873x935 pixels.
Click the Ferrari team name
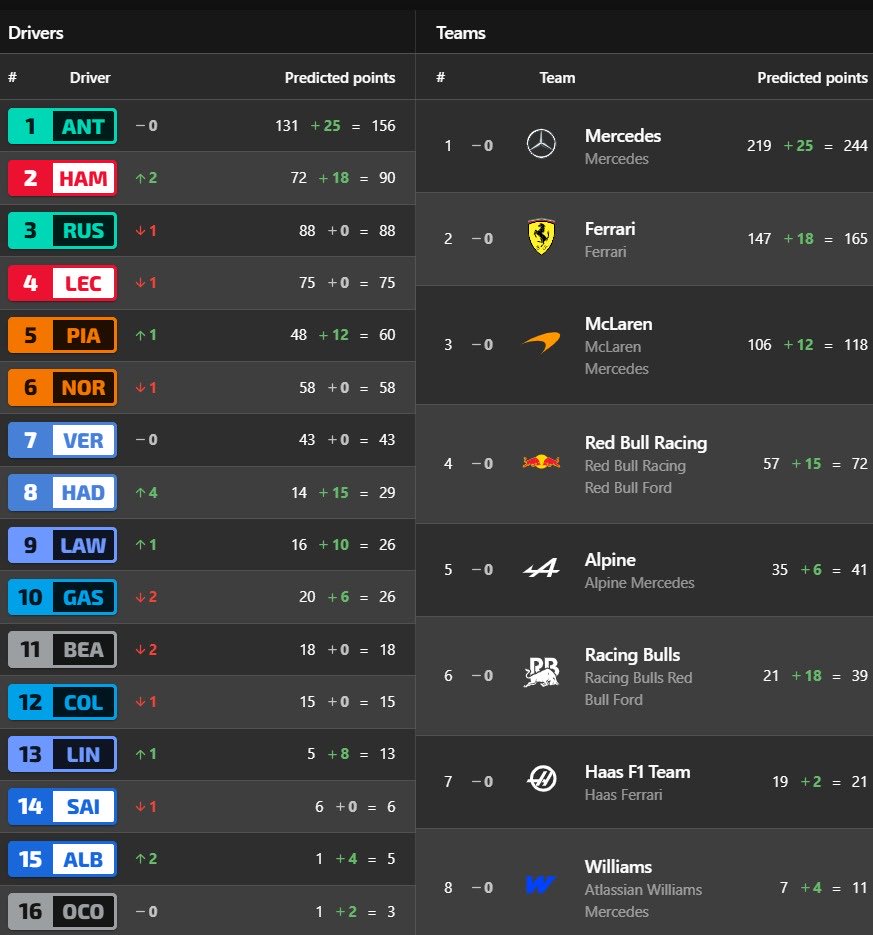click(x=609, y=228)
